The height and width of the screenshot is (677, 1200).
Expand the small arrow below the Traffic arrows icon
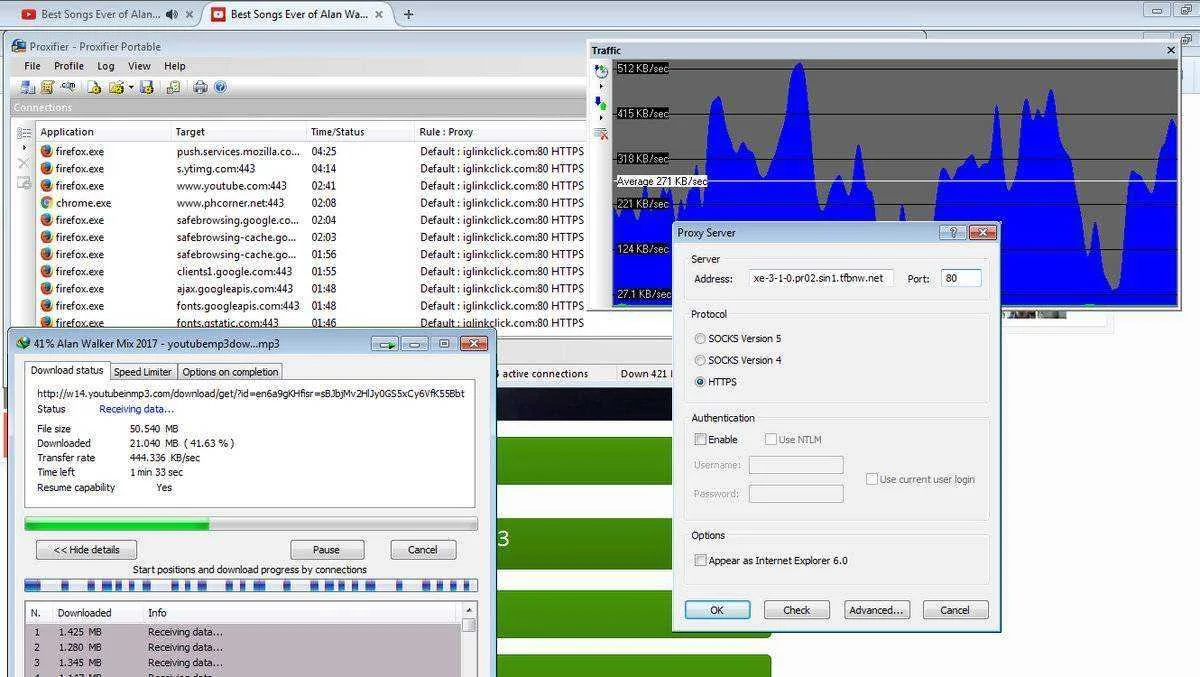[x=601, y=117]
